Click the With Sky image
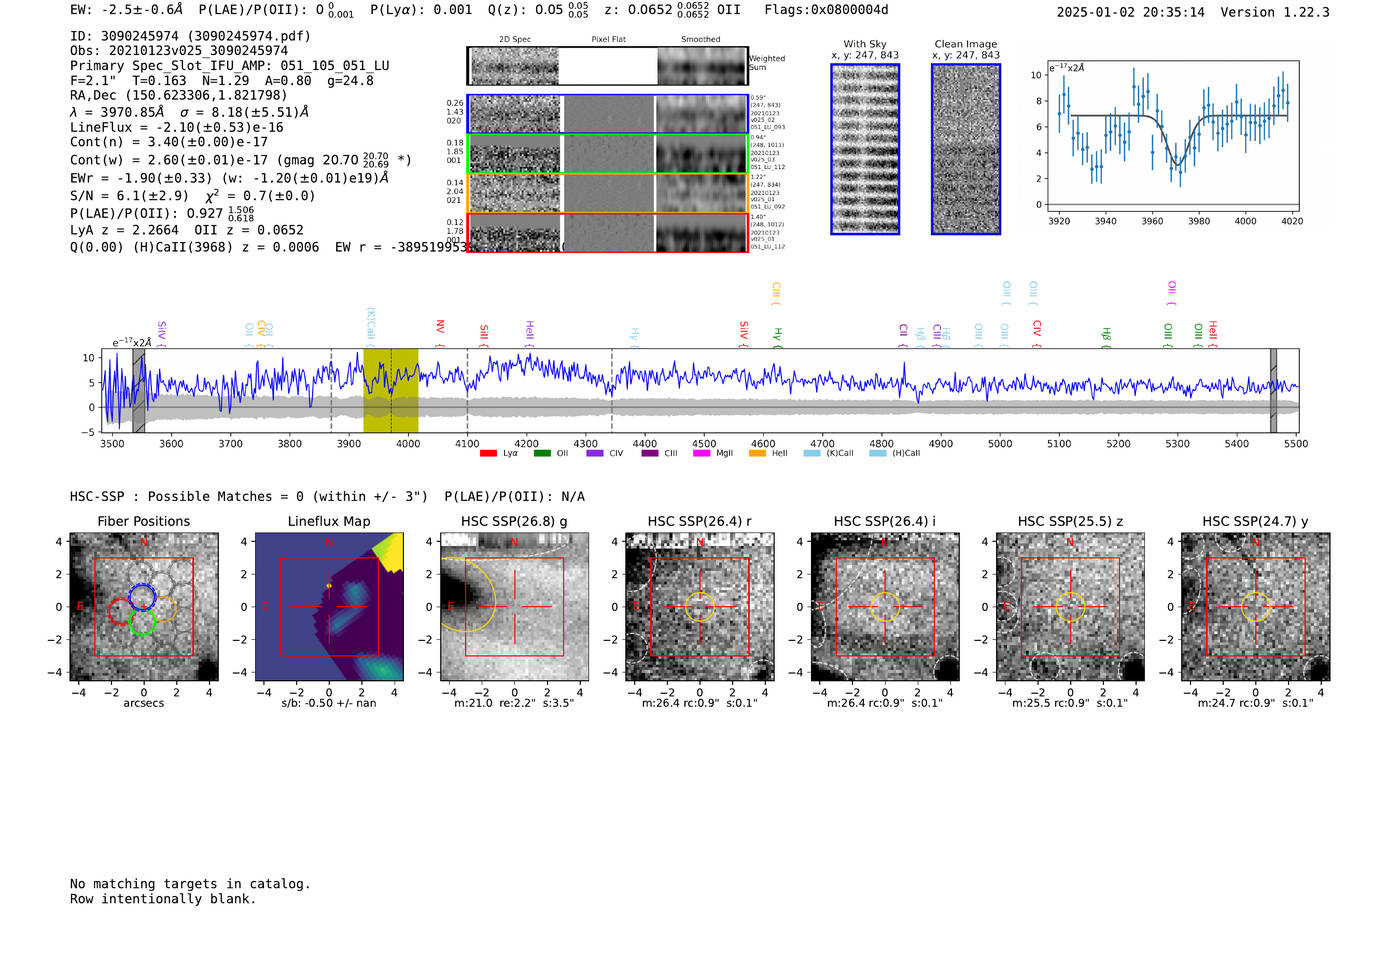This screenshot has width=1400, height=953. coord(865,149)
